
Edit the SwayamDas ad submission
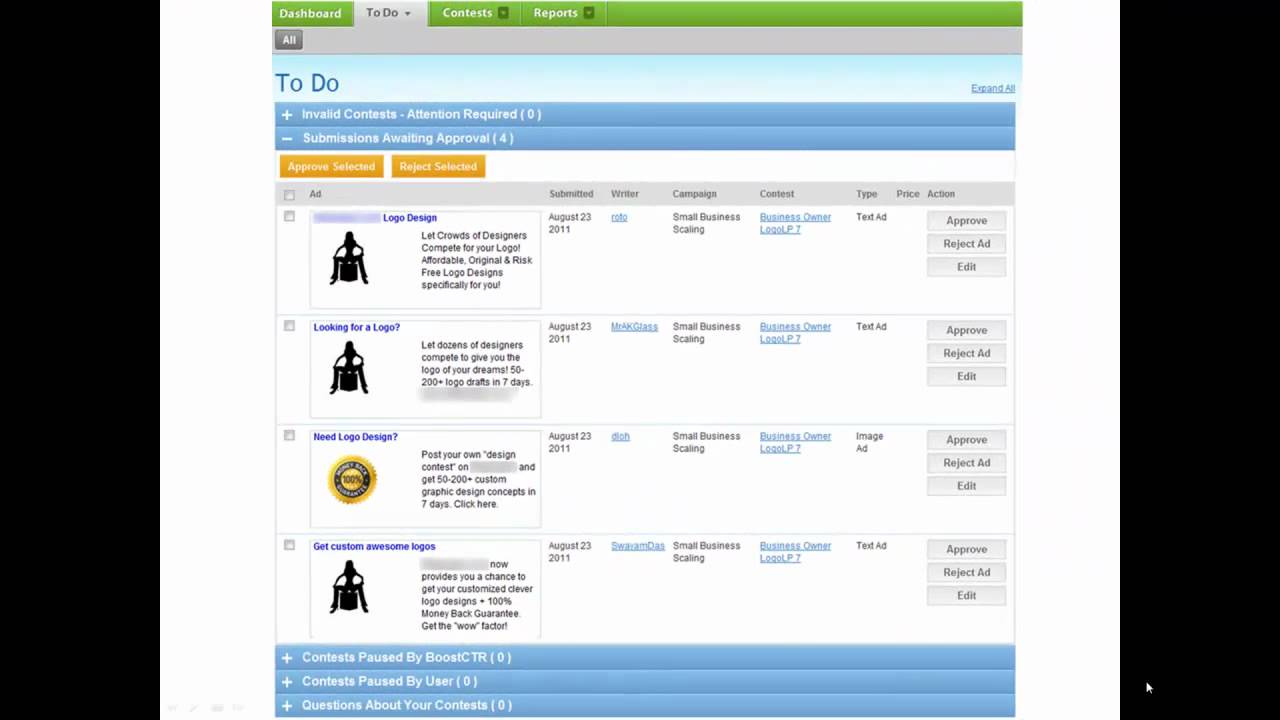[x=966, y=595]
